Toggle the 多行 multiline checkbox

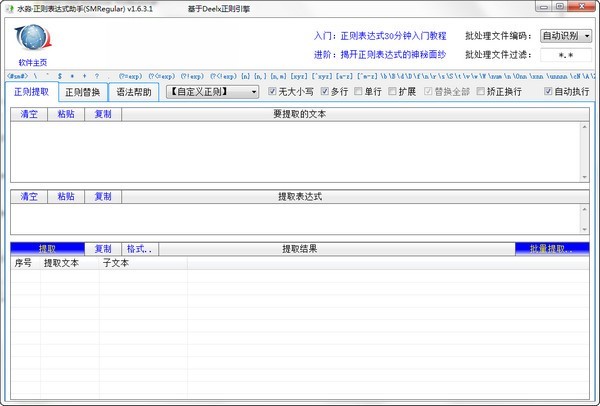[326, 92]
